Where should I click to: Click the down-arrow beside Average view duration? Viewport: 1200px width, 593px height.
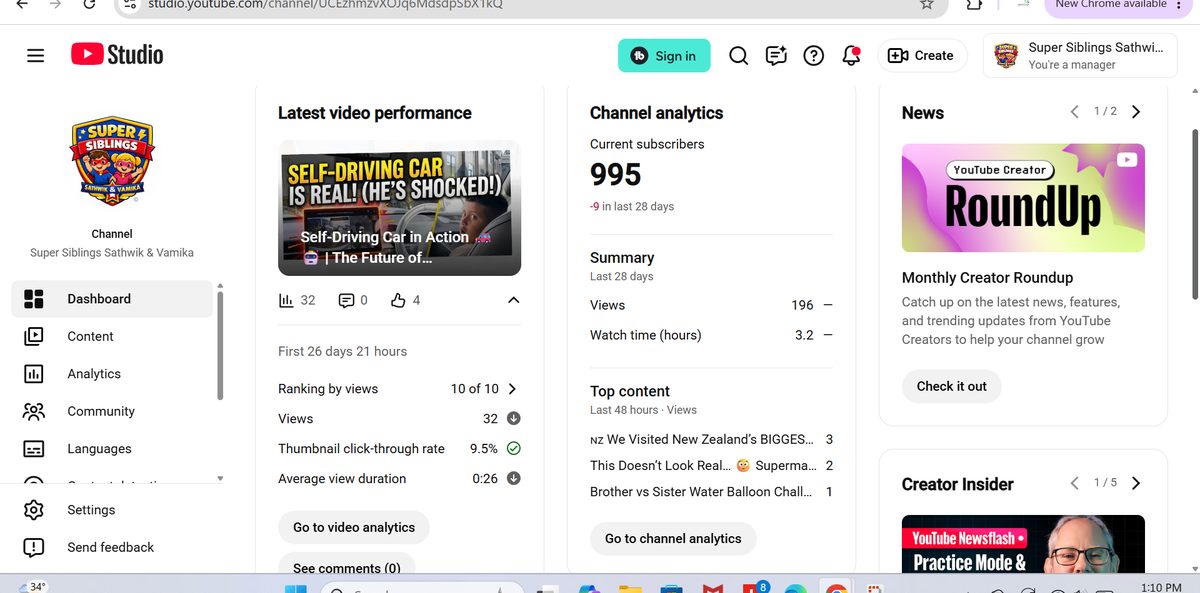pyautogui.click(x=513, y=479)
